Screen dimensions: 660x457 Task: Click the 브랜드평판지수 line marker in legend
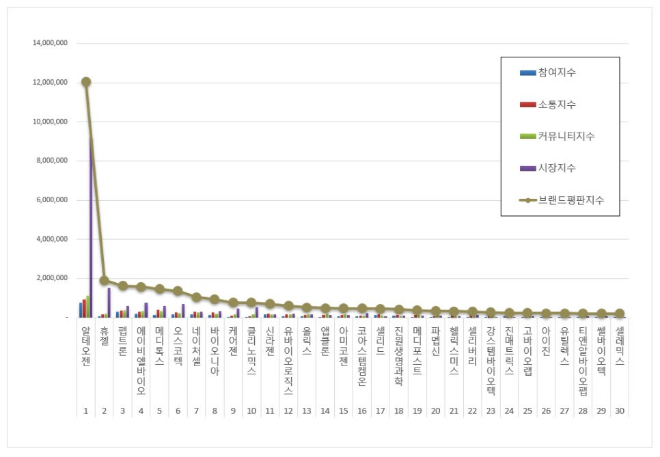pos(527,200)
